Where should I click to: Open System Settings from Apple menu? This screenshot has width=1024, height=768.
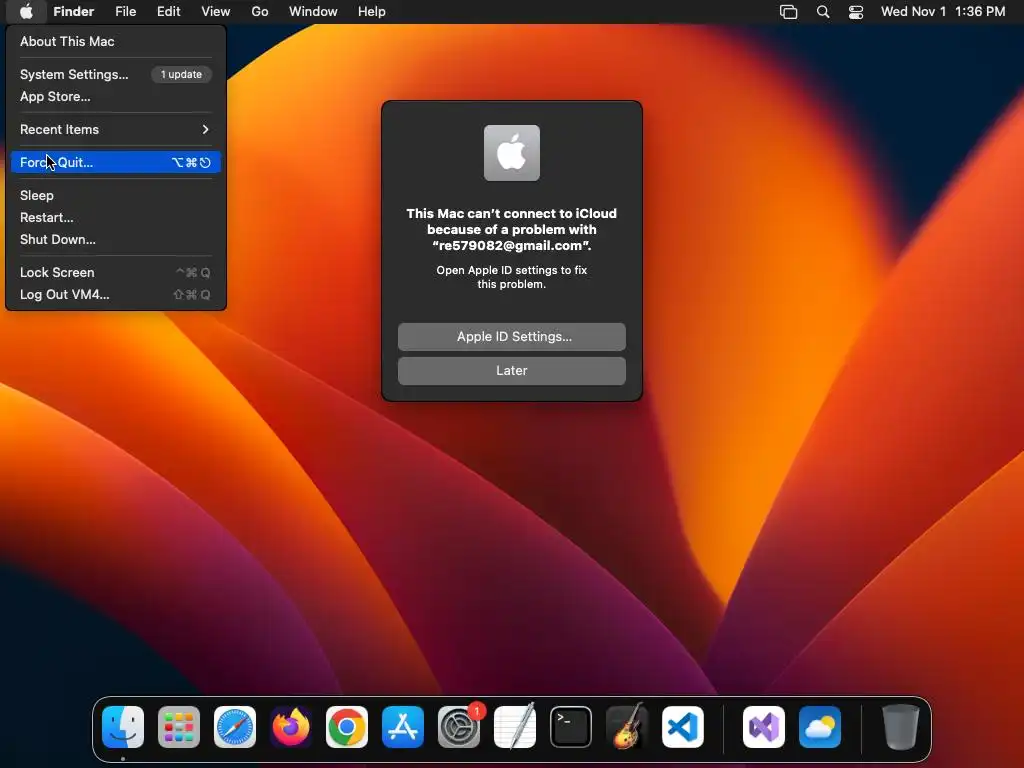116,74
